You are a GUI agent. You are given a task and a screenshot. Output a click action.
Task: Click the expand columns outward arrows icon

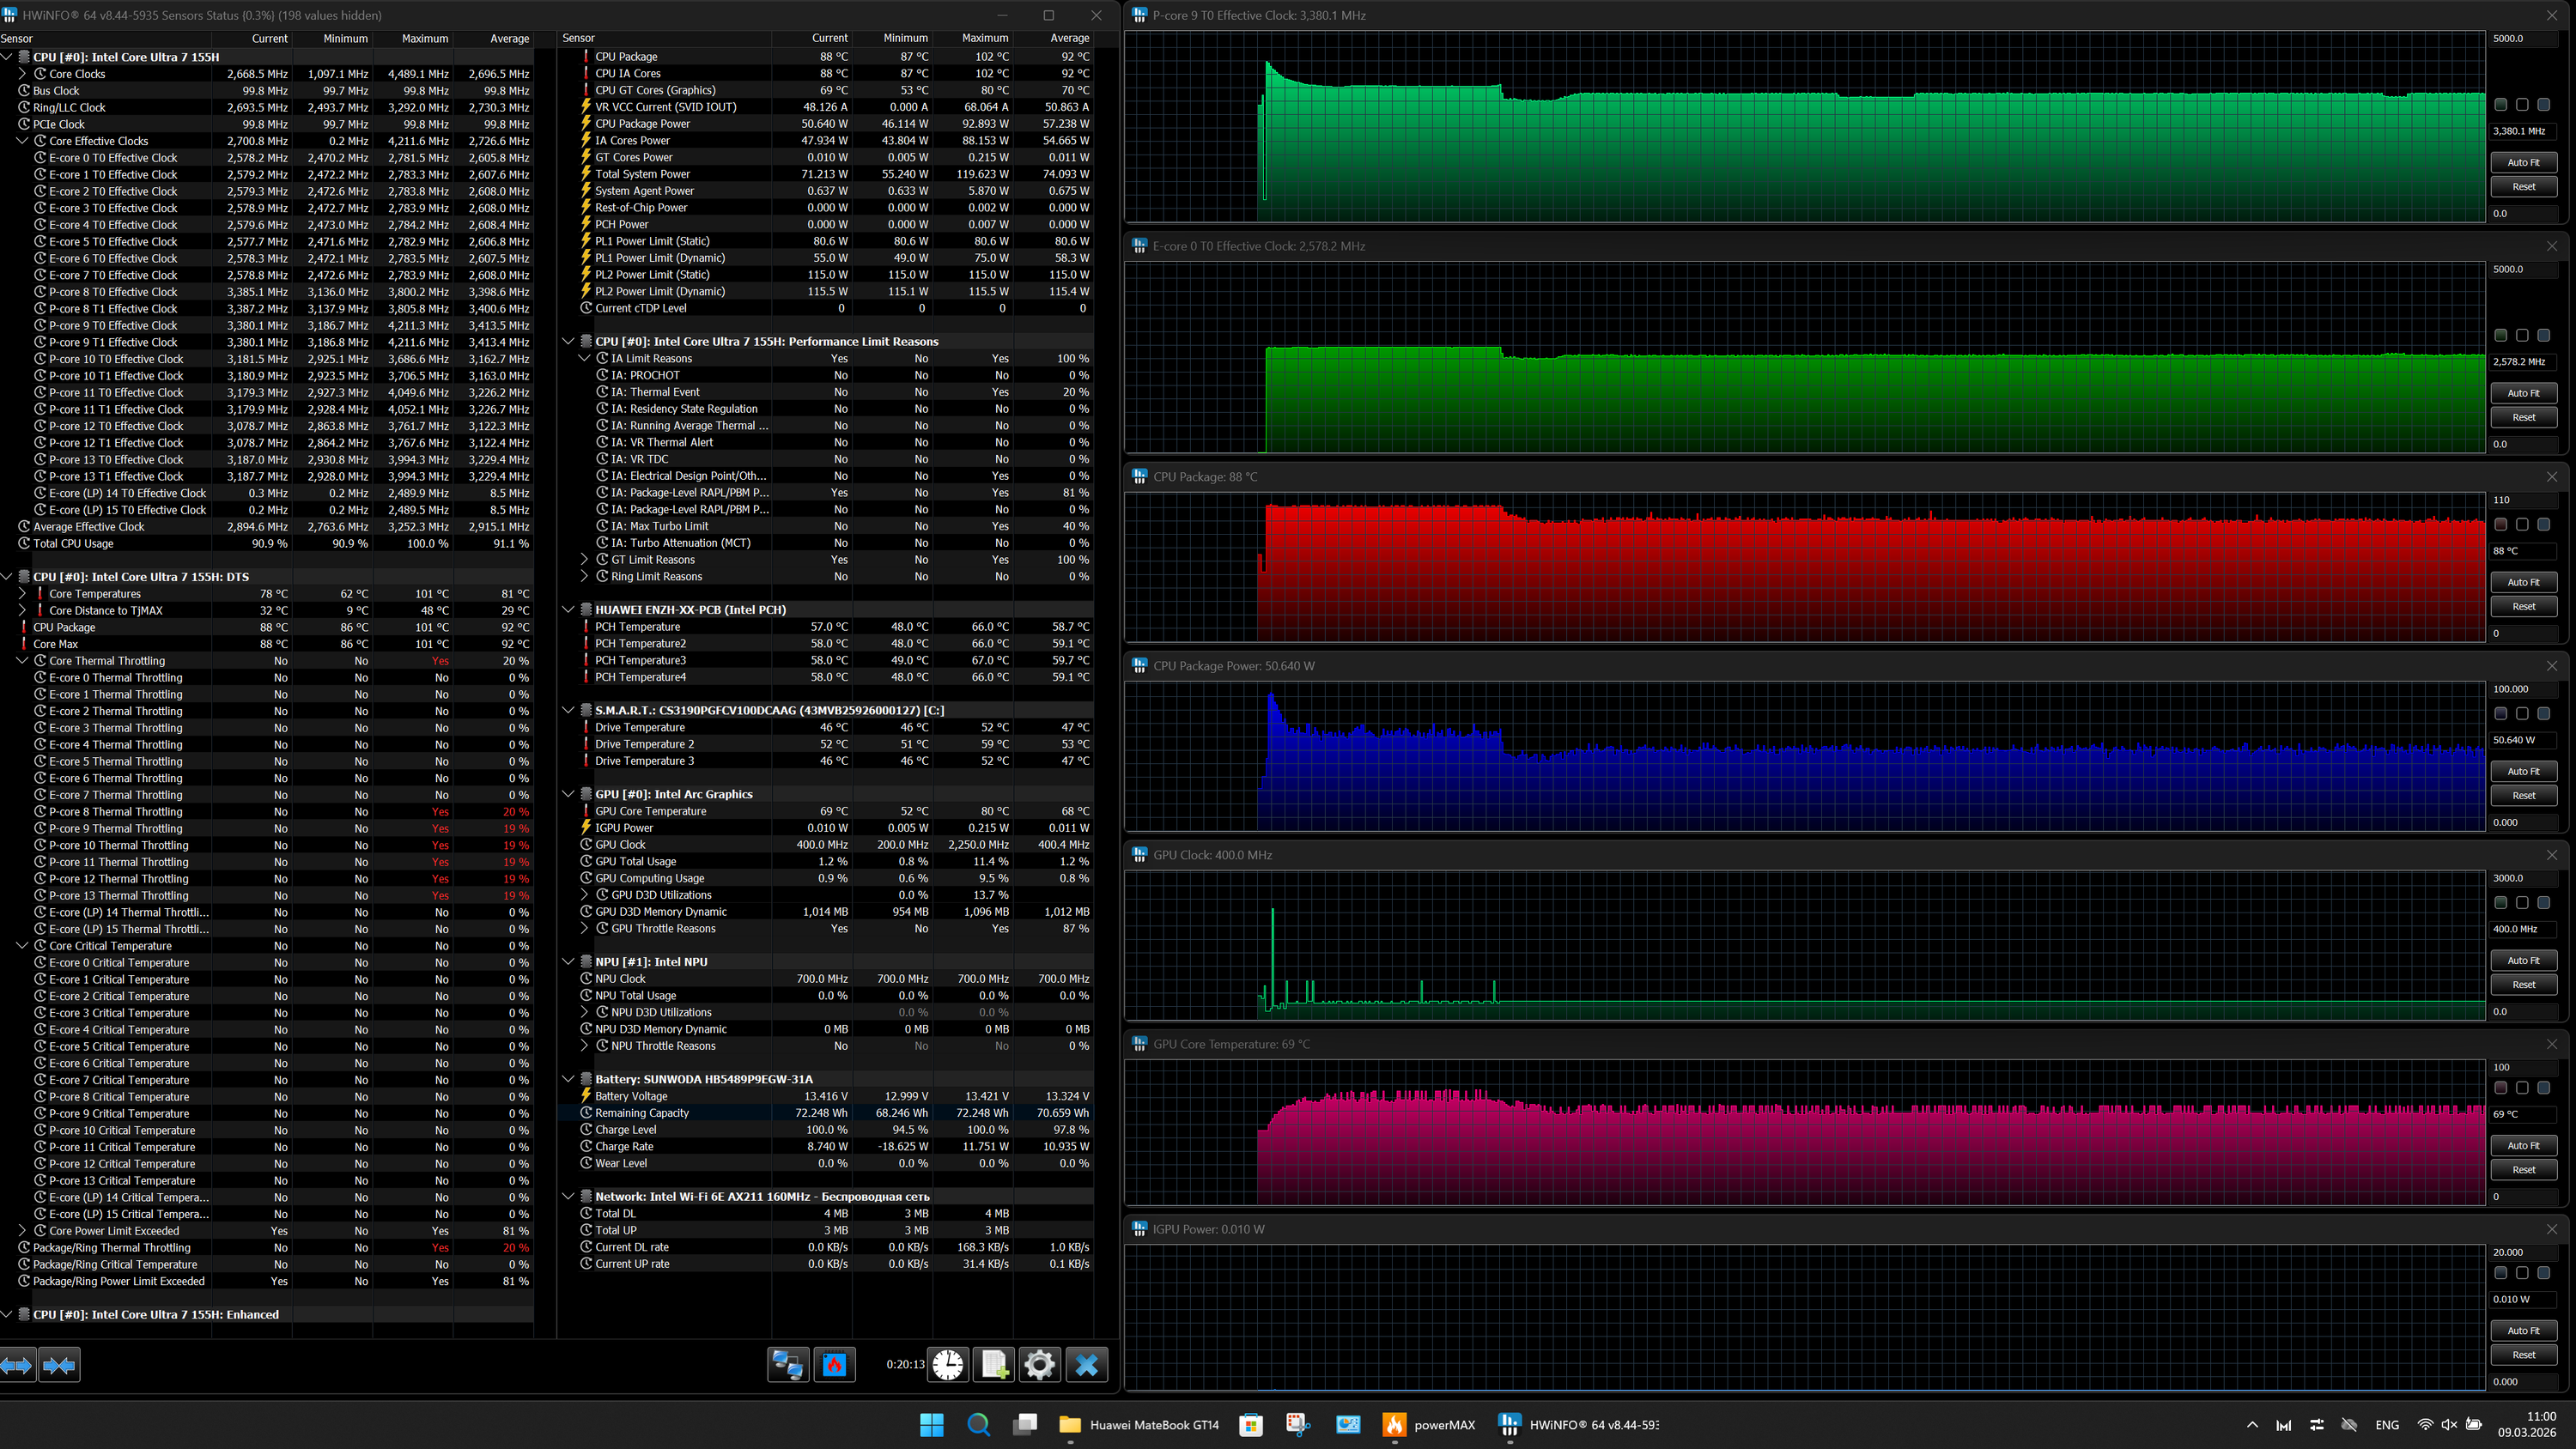(17, 1364)
